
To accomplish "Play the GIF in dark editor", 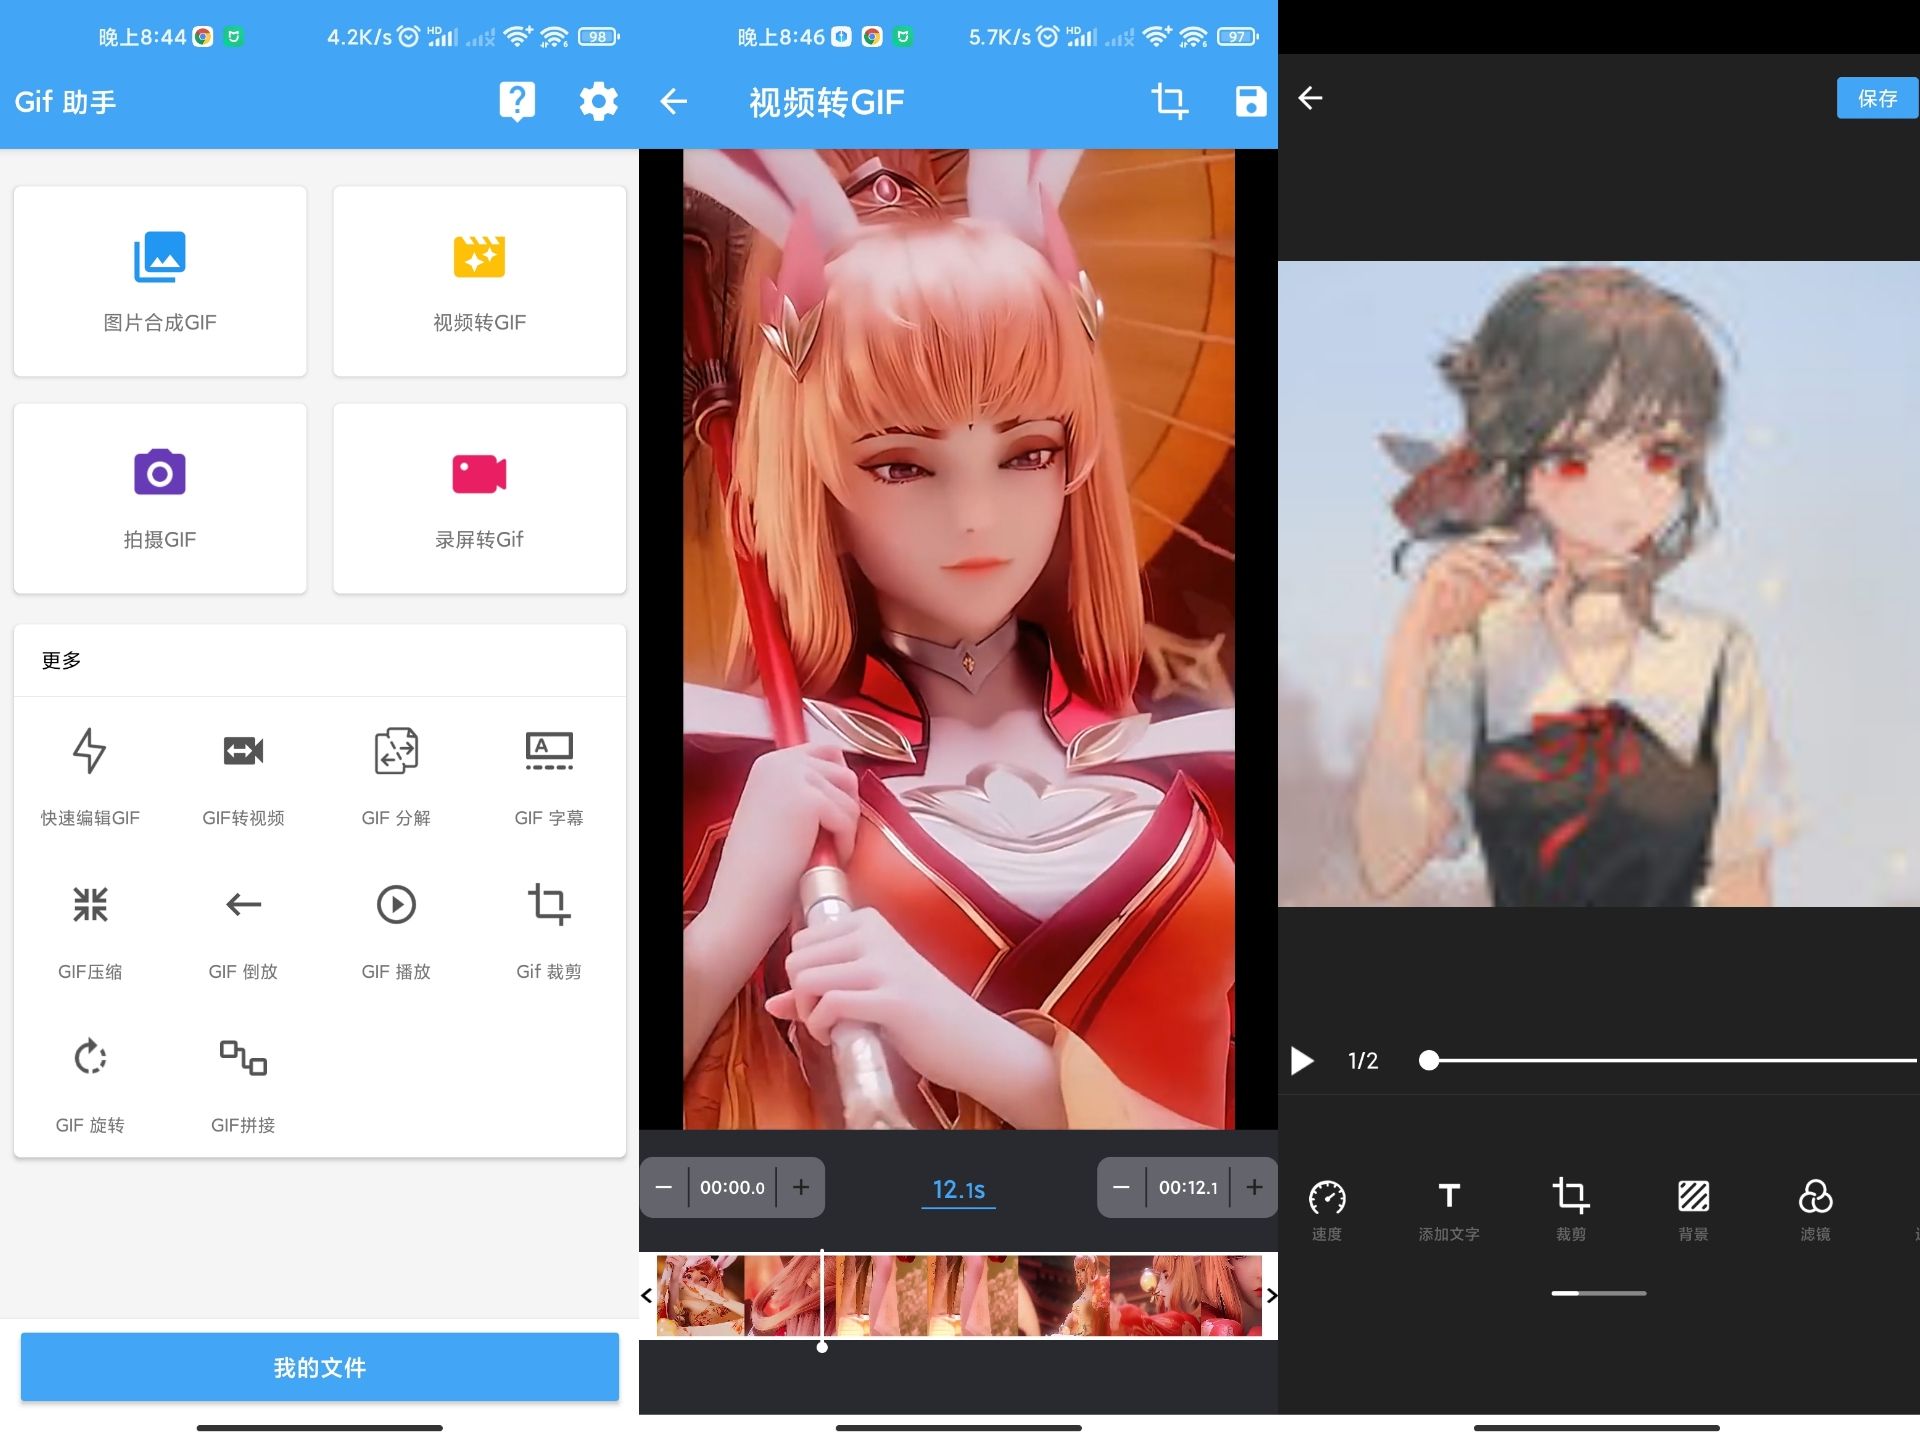I will (x=1302, y=1060).
